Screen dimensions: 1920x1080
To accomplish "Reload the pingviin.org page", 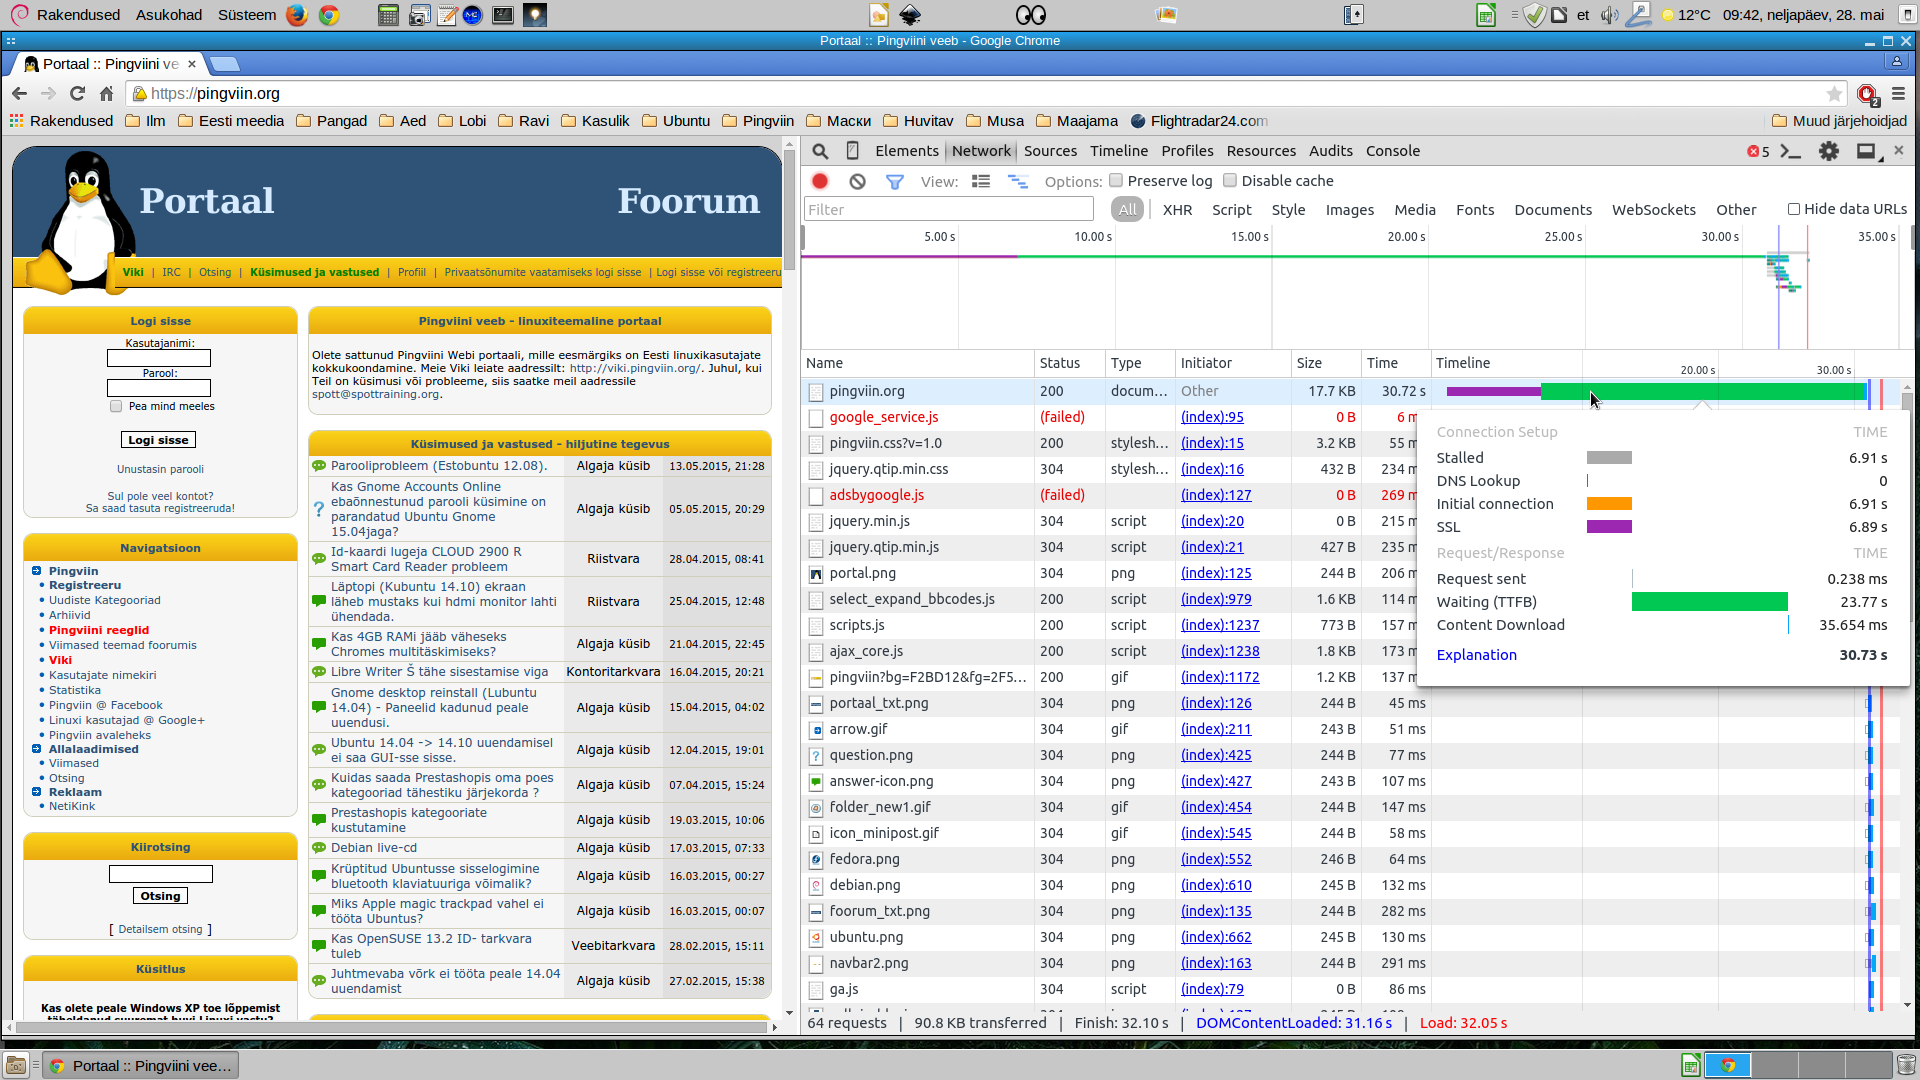I will point(77,93).
